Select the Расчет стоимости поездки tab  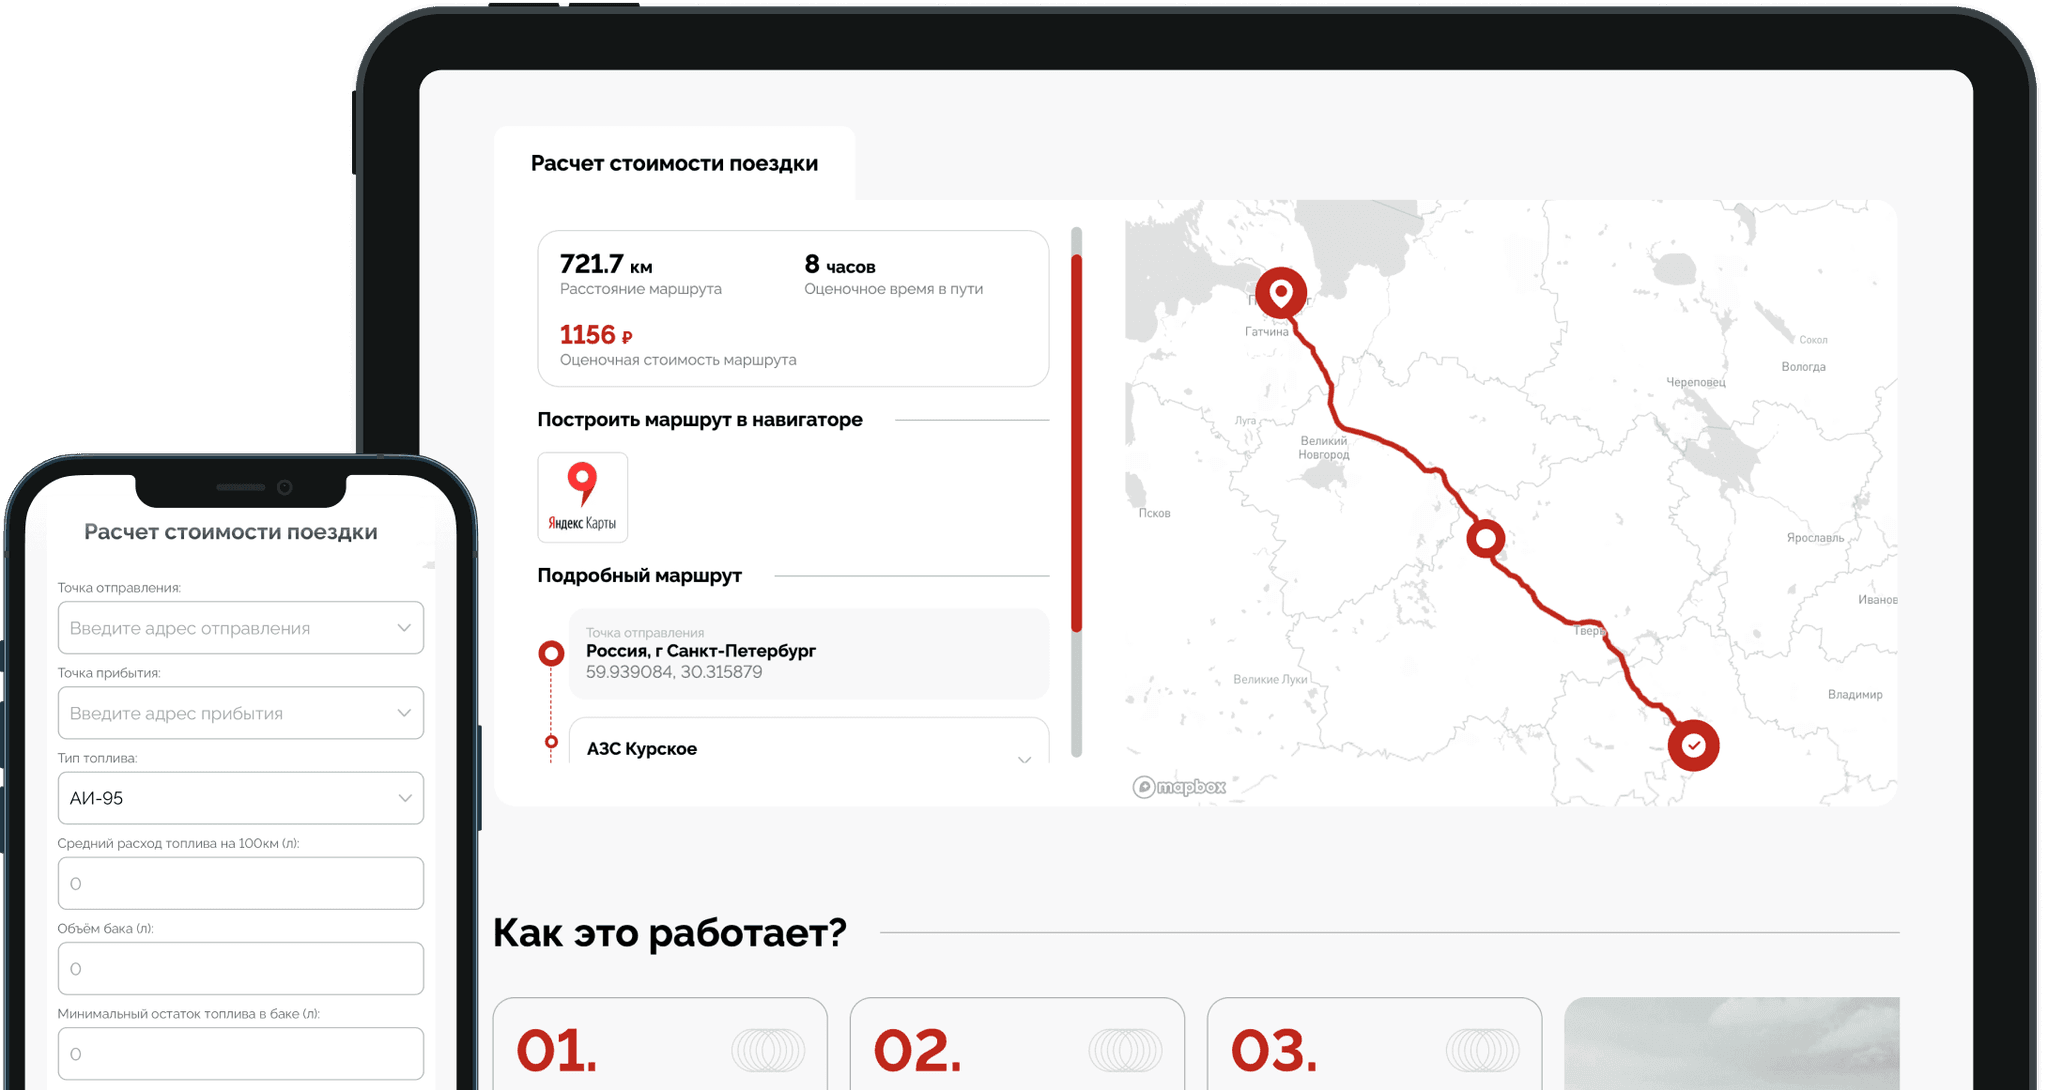point(674,162)
